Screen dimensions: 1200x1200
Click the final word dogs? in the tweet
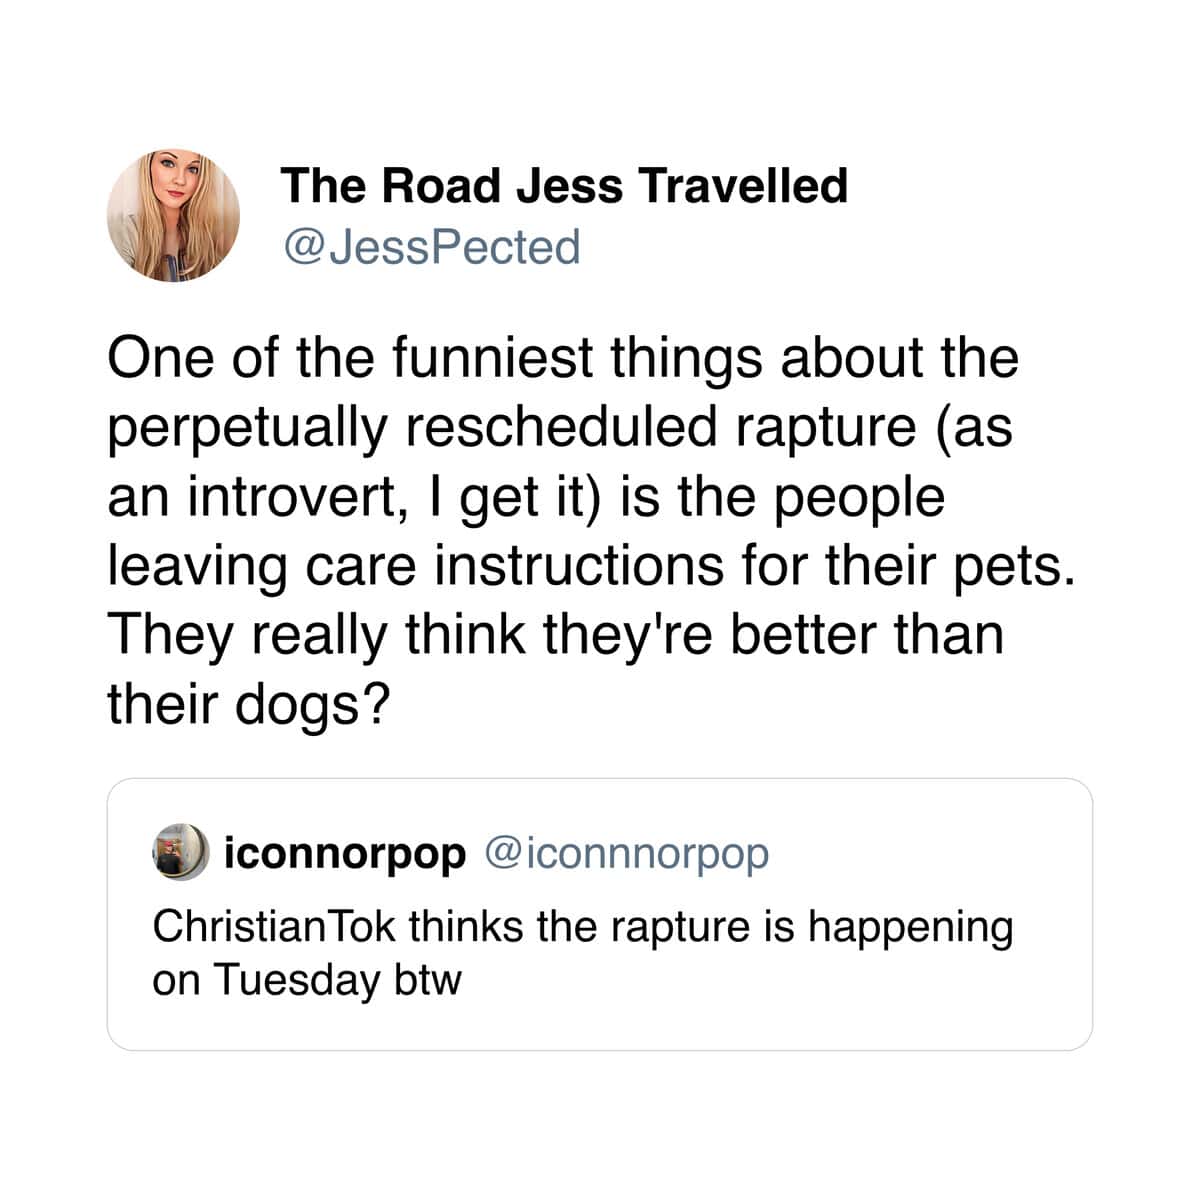coord(311,707)
